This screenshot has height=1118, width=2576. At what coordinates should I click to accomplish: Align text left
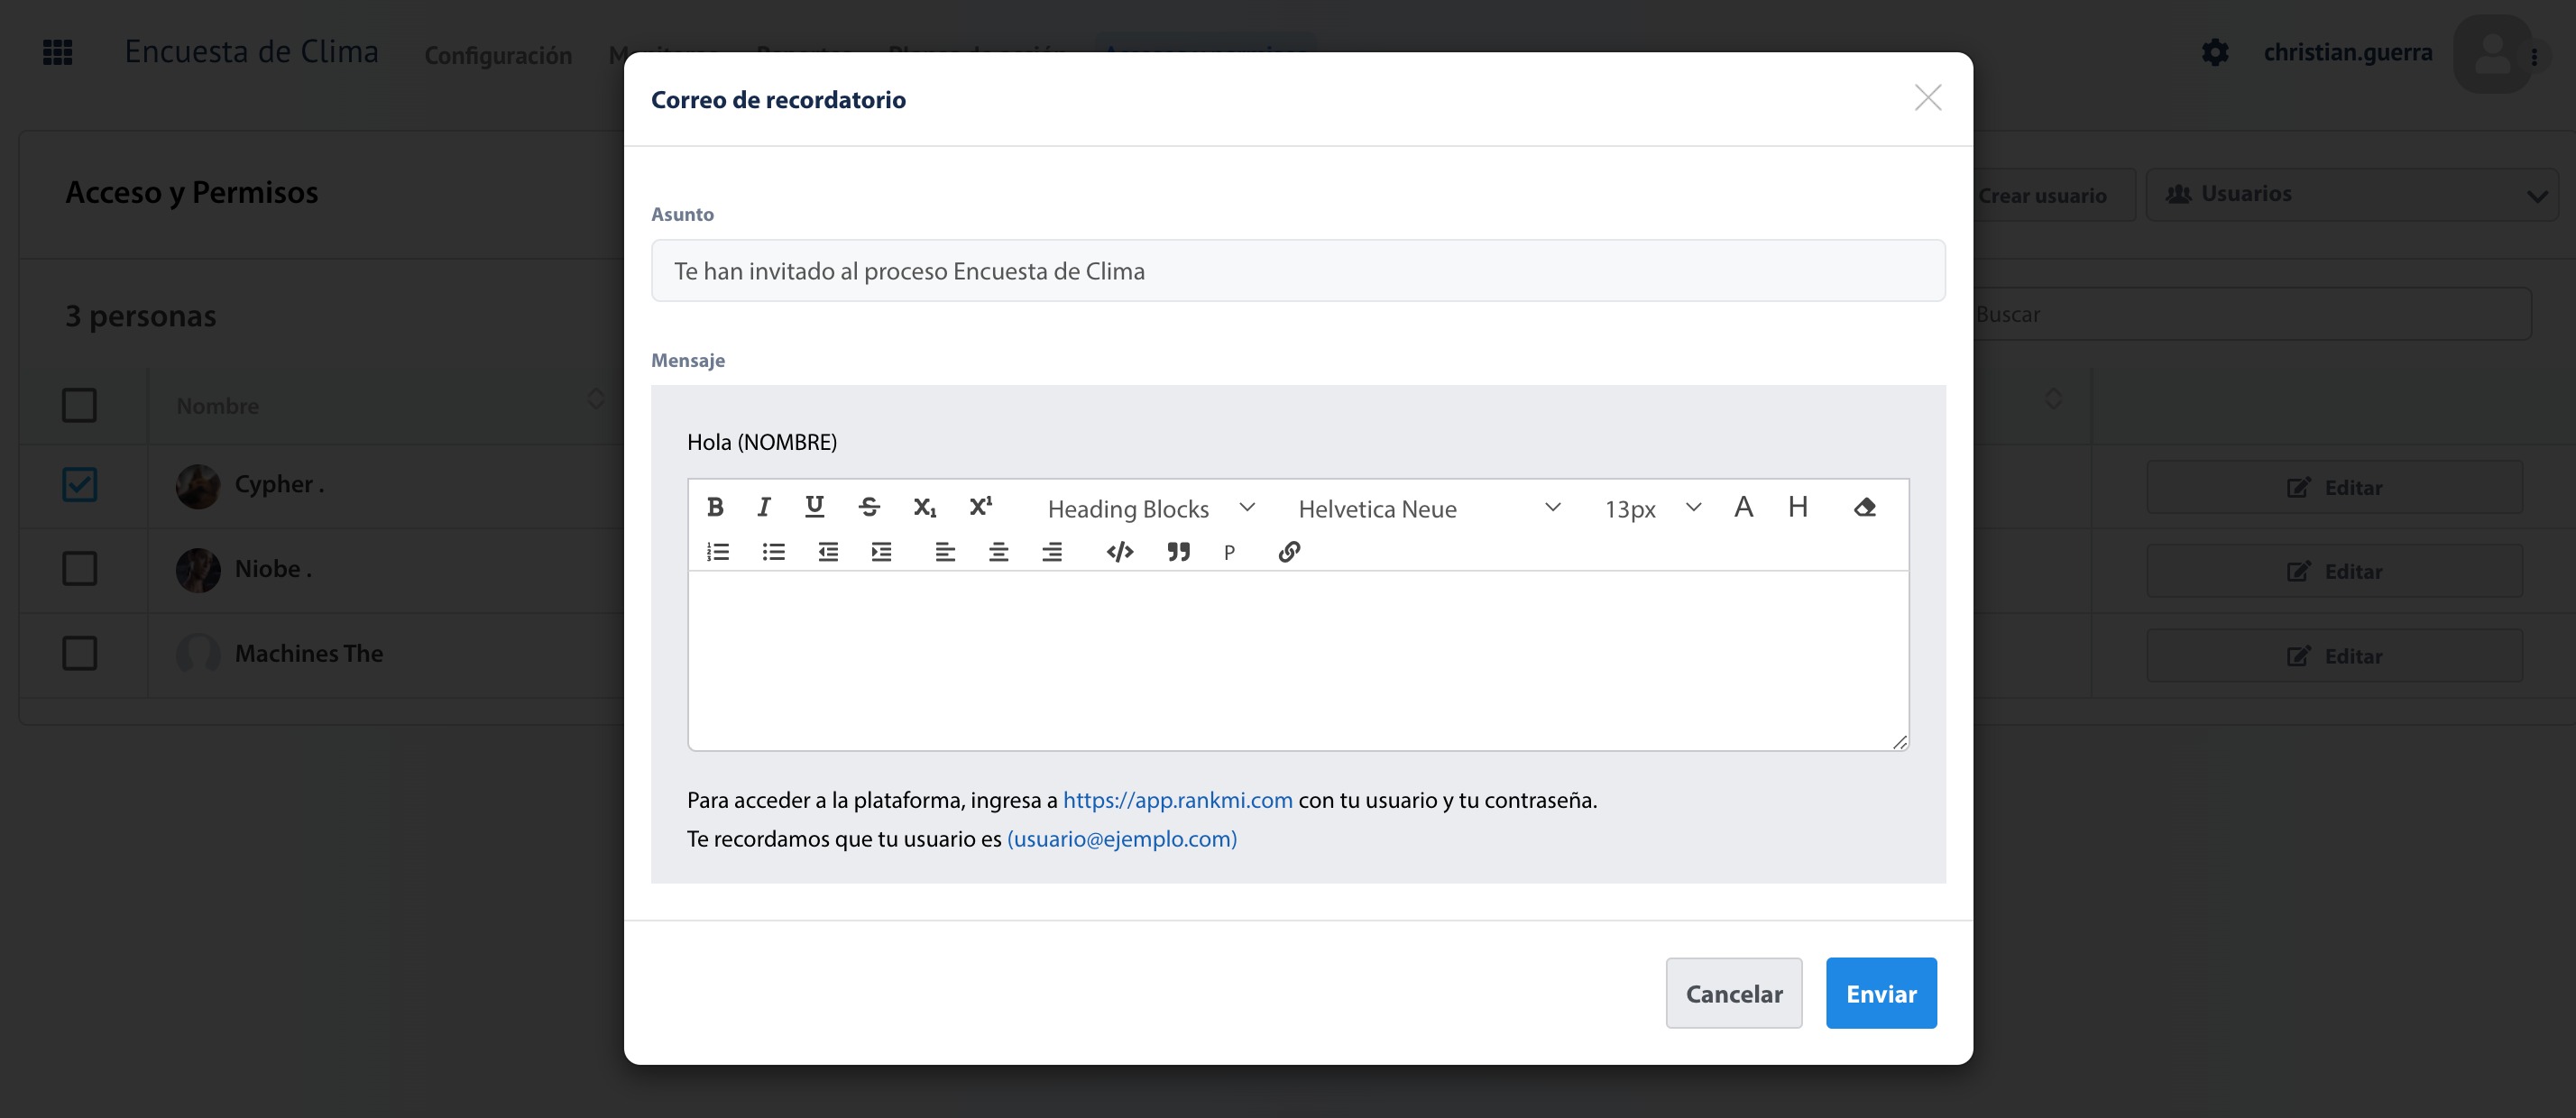[x=945, y=552]
